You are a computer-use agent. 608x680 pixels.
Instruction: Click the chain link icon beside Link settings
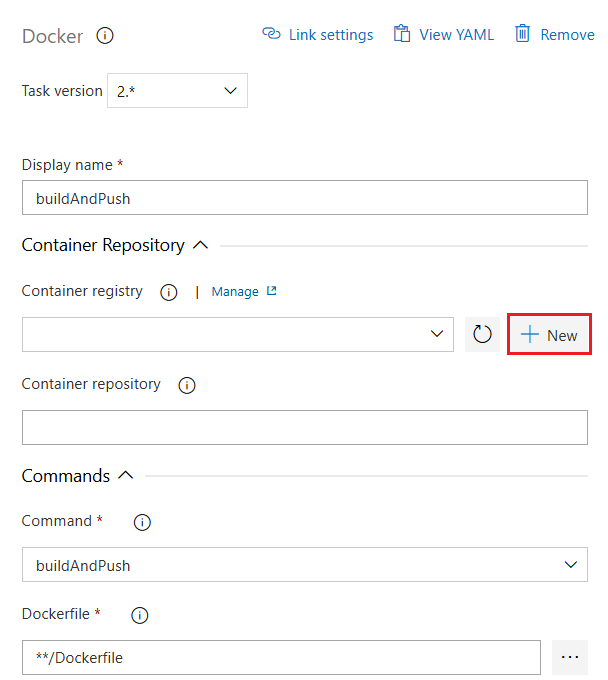[x=271, y=33]
